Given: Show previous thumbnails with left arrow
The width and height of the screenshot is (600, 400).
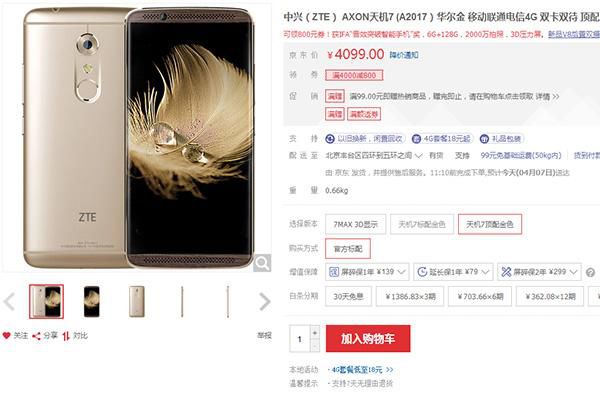Looking at the screenshot, I should coord(9,301).
